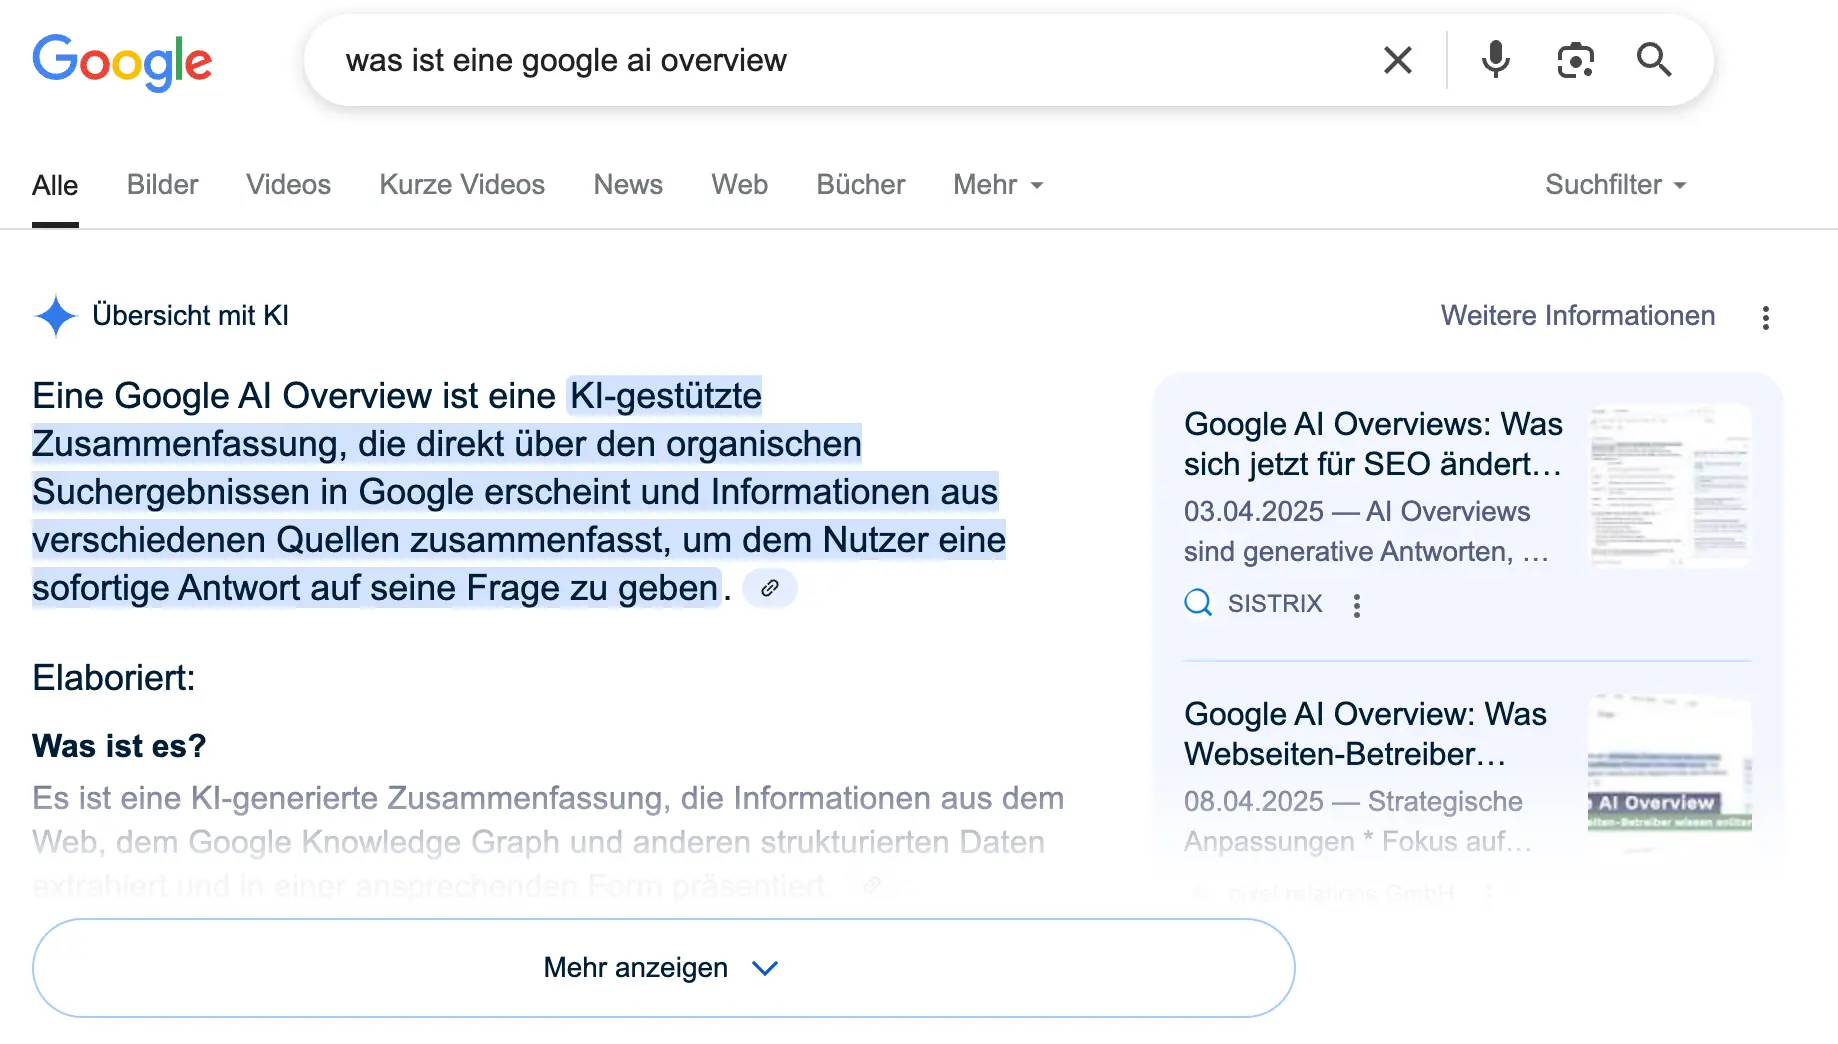Submit search with the magnifying glass icon
This screenshot has height=1044, width=1838.
coord(1654,60)
